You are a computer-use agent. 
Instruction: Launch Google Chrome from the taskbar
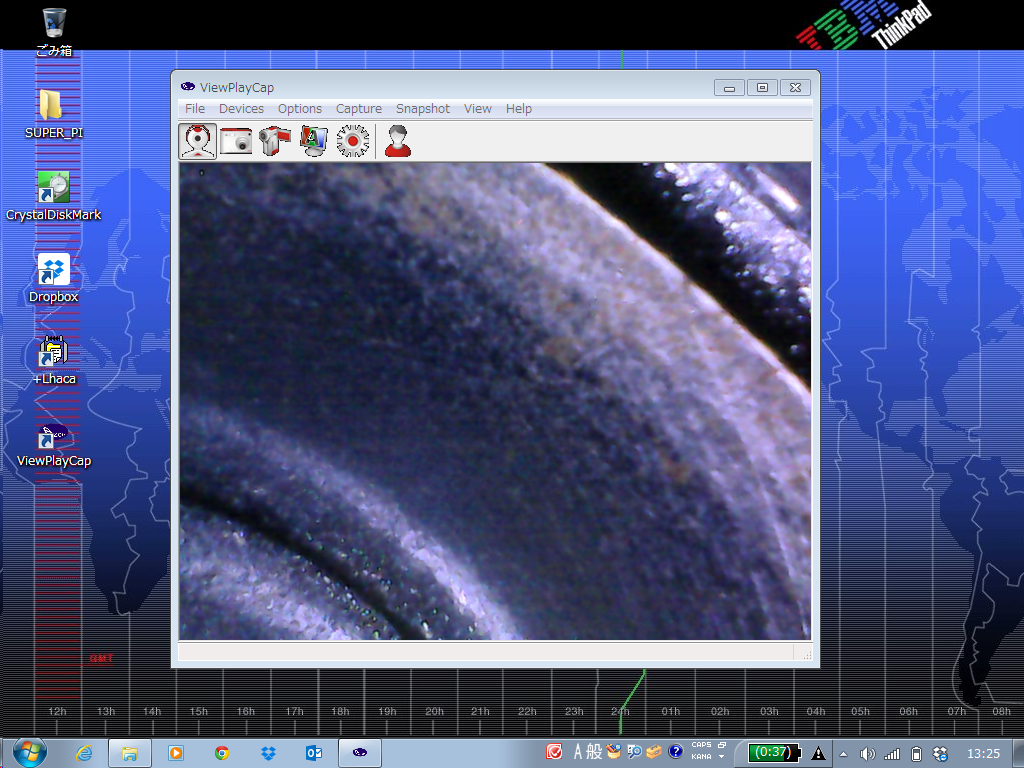[x=222, y=754]
